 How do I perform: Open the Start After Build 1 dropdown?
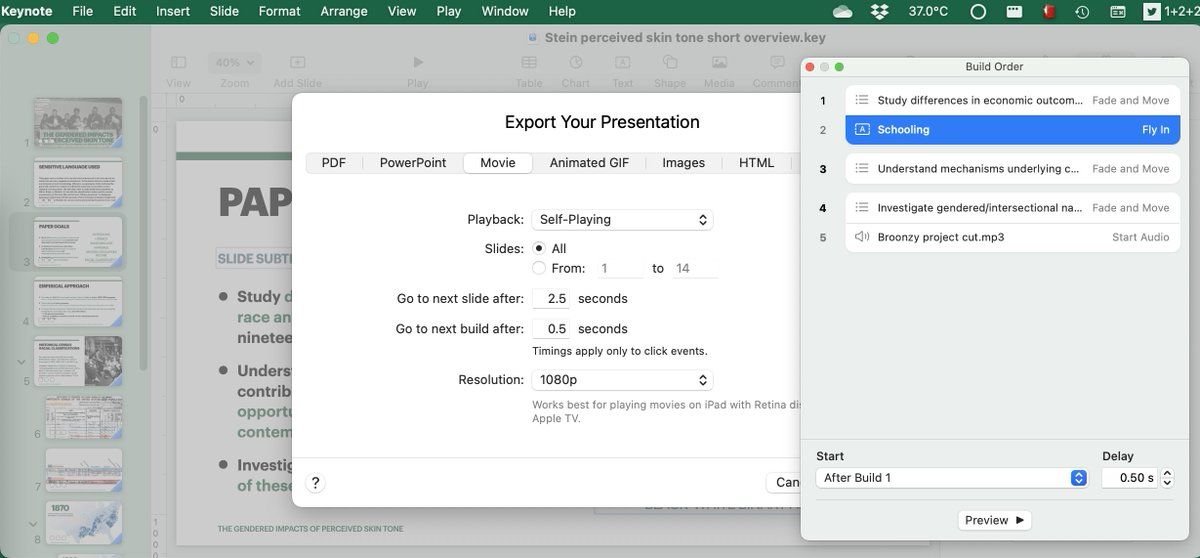(x=951, y=478)
